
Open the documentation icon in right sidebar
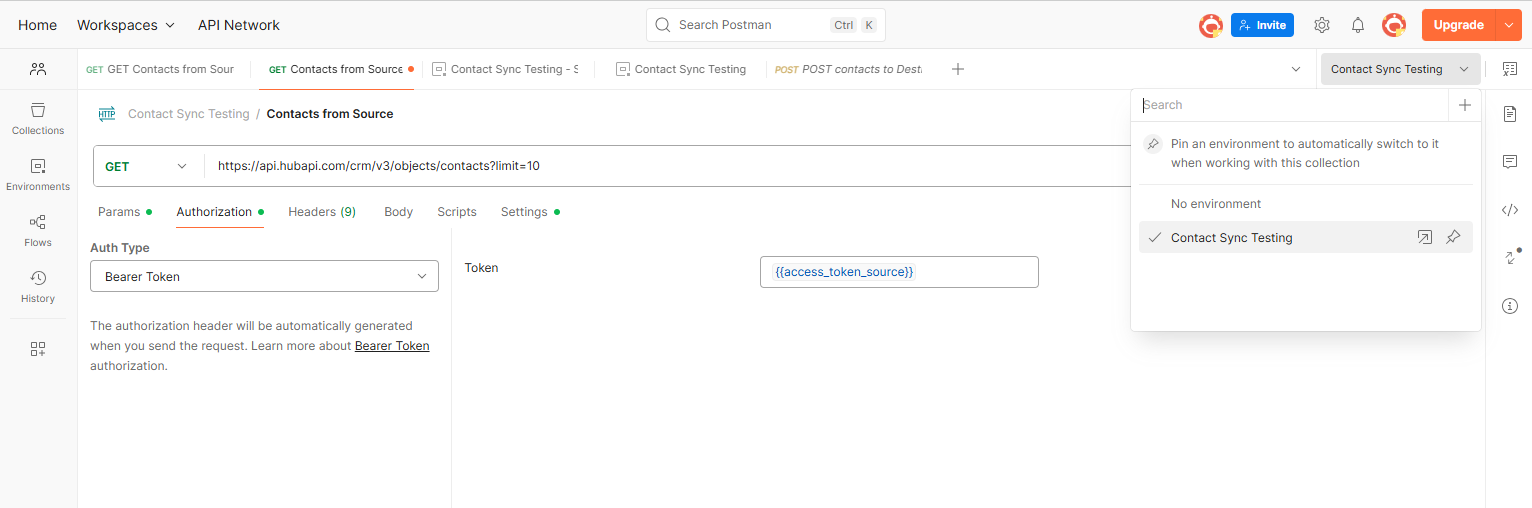[1510, 114]
